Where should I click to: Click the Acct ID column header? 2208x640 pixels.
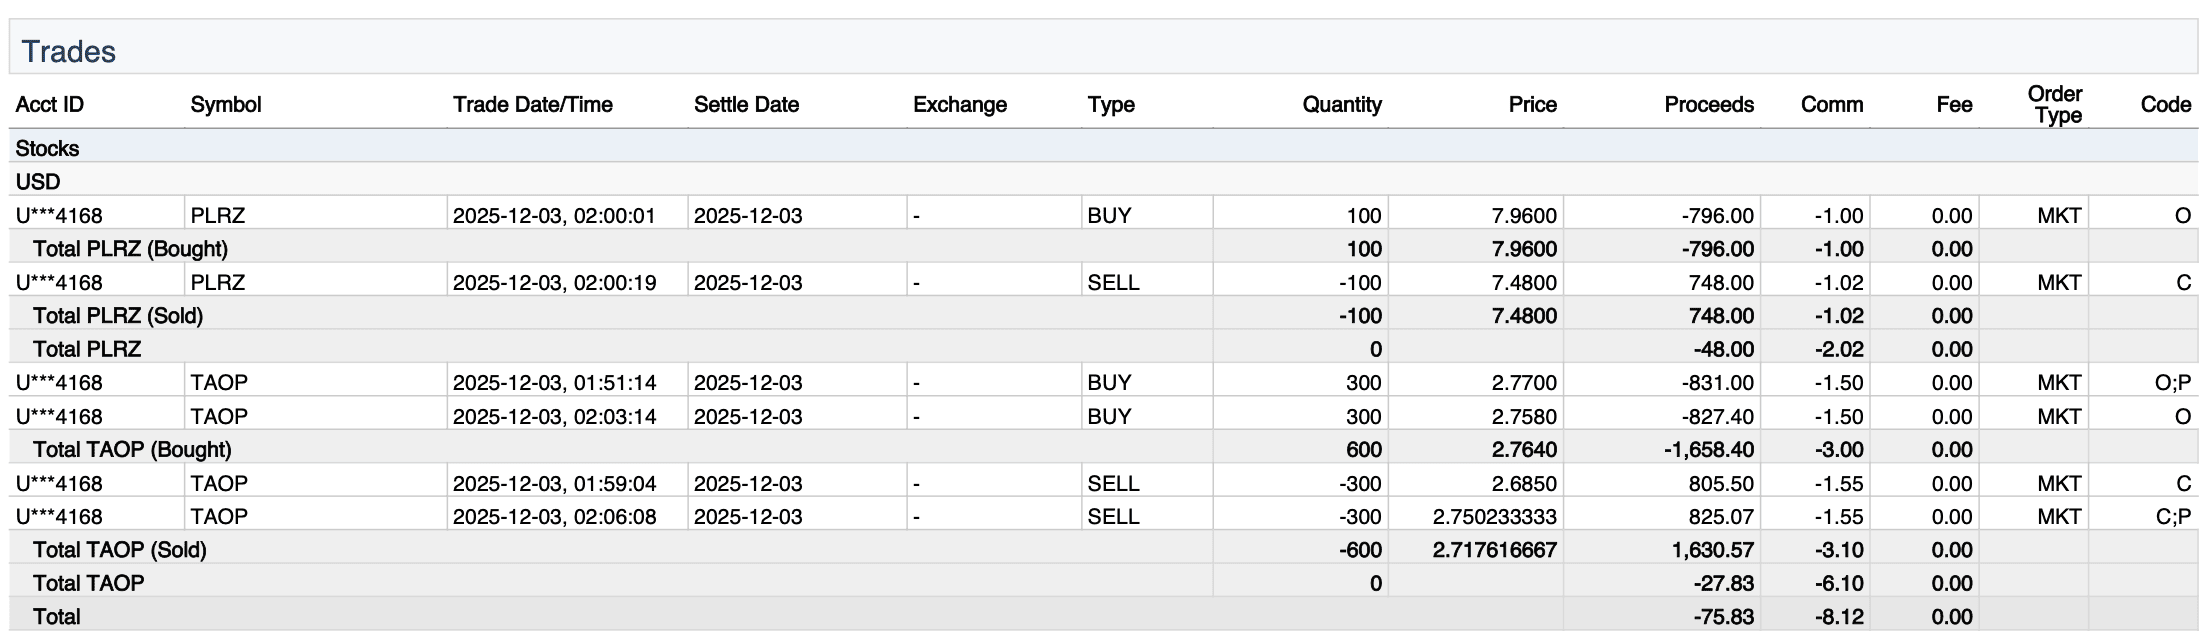pyautogui.click(x=50, y=105)
